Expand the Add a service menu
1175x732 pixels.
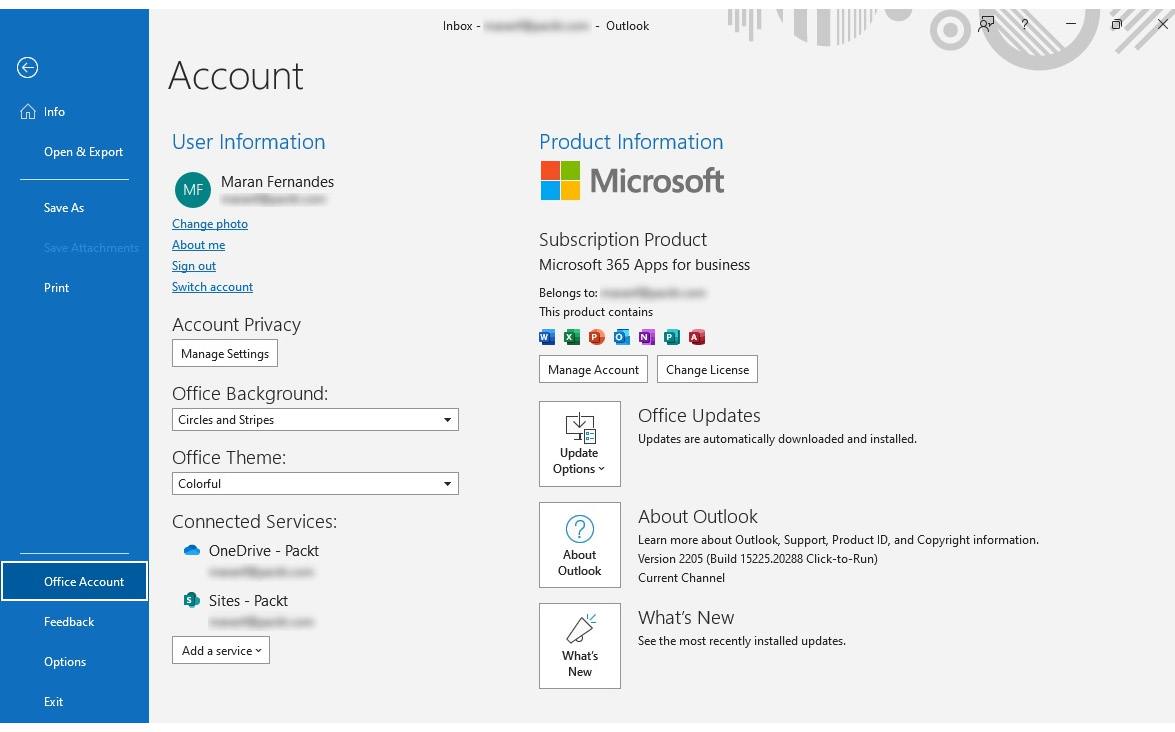coord(221,650)
